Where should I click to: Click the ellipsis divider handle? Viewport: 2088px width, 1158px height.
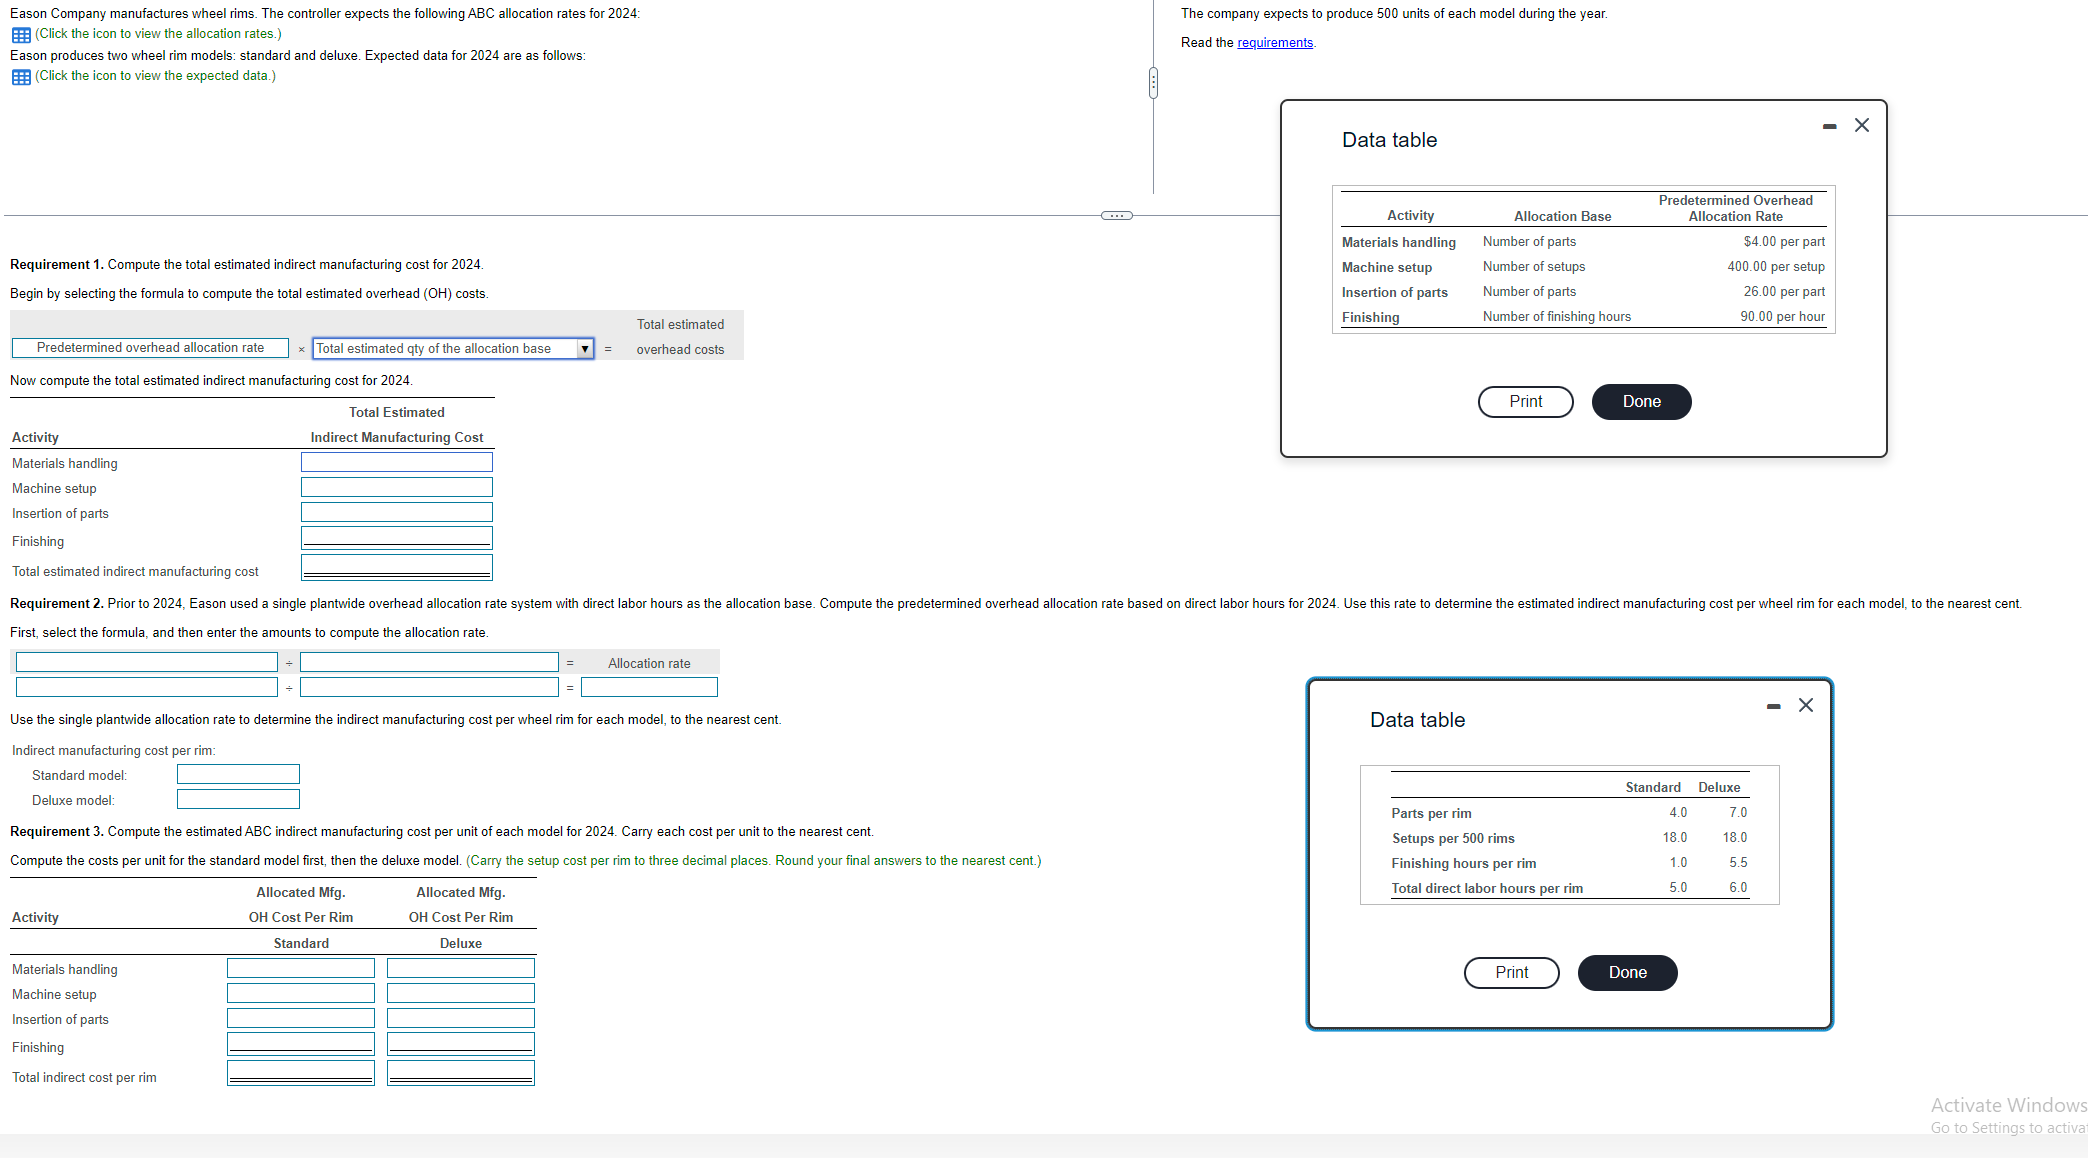point(1116,216)
